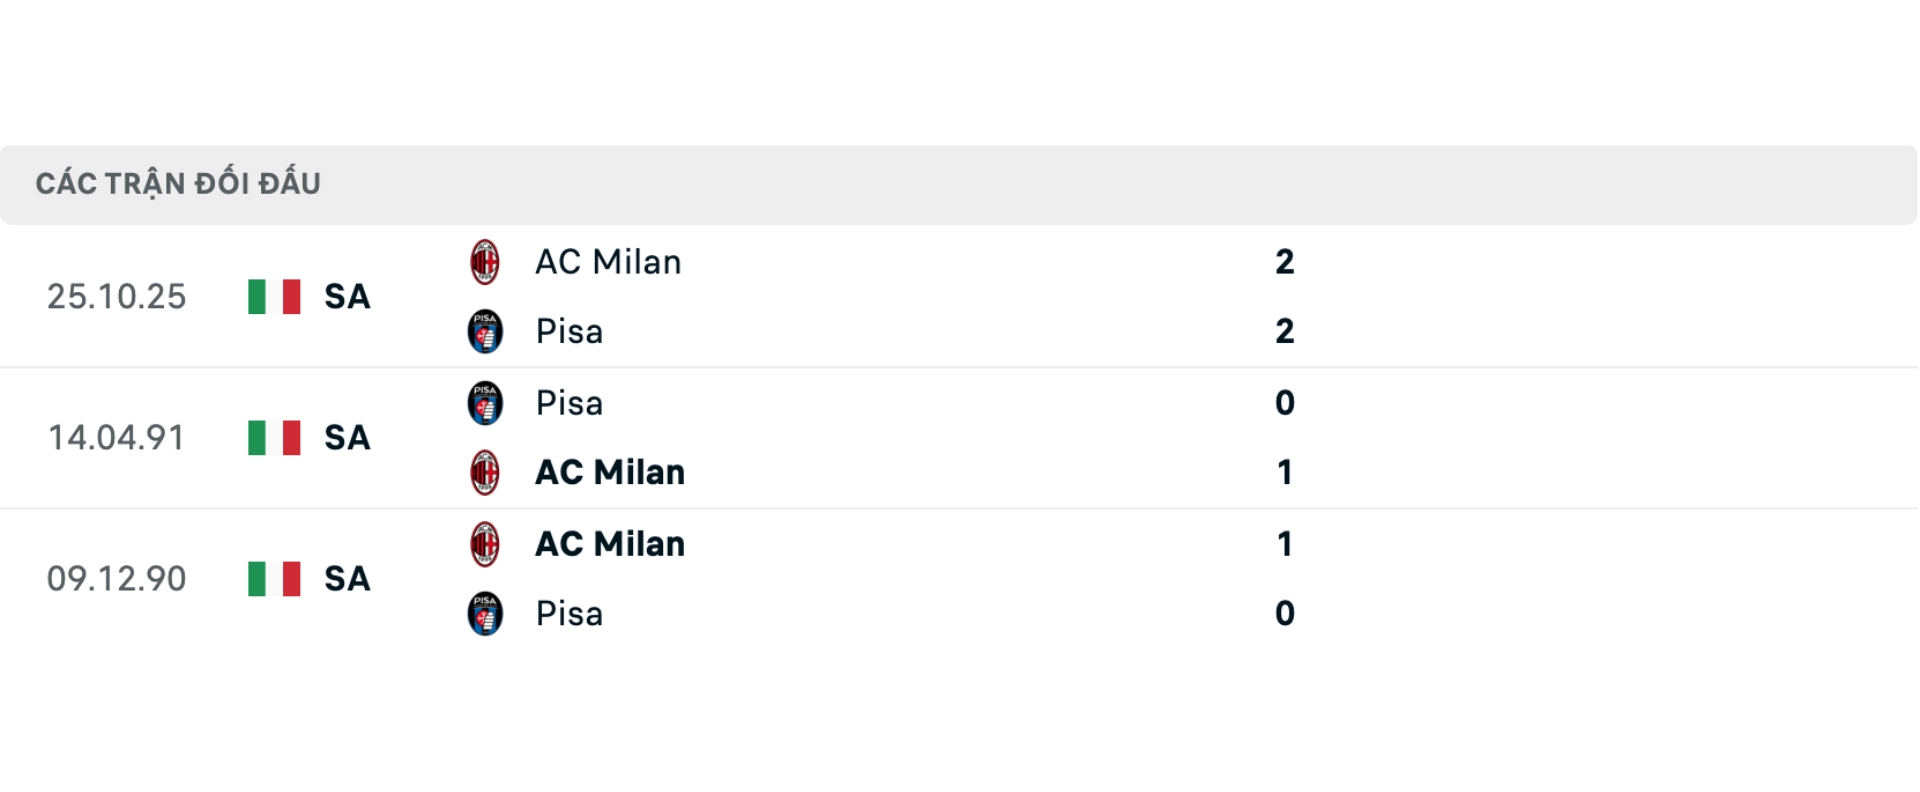Open the SA league label of the first match
Viewport: 1920px width, 792px height.
point(347,297)
